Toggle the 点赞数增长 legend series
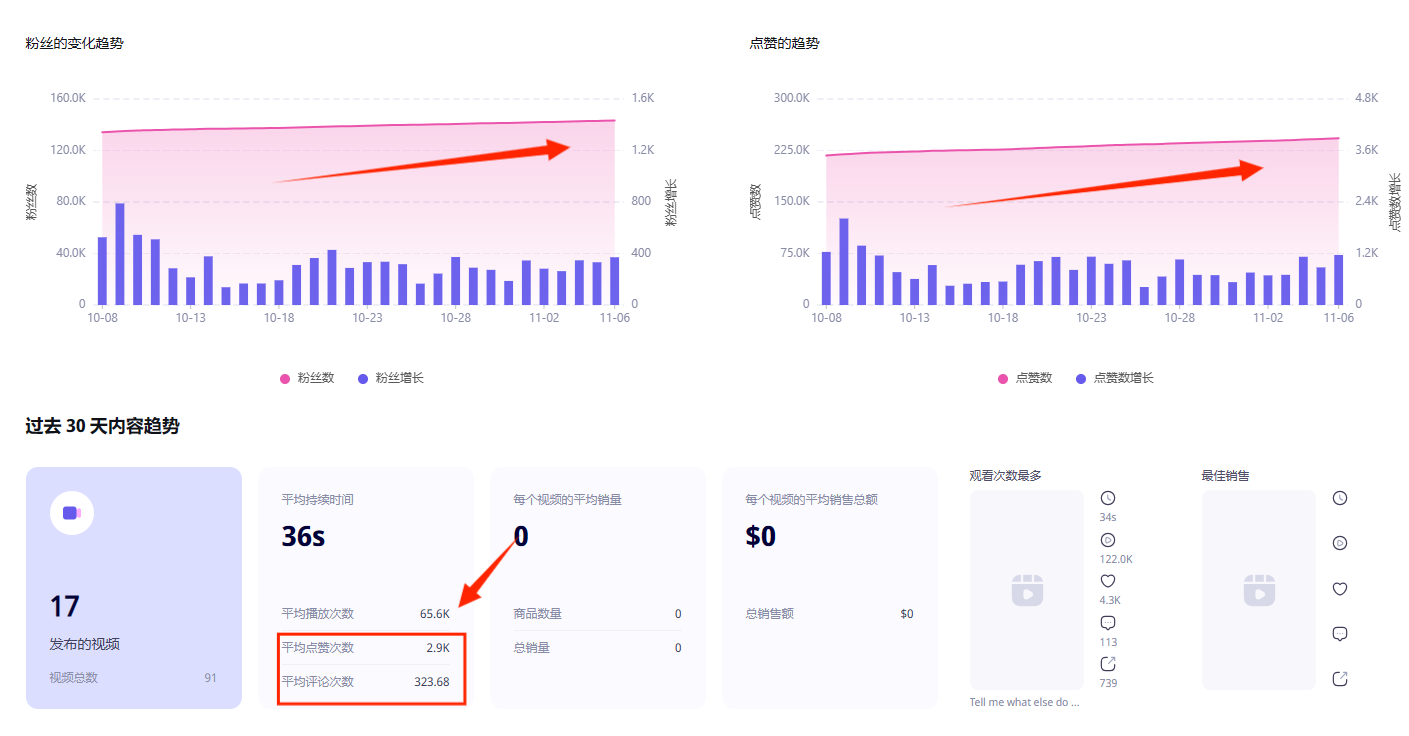This screenshot has width=1409, height=736. [1114, 378]
